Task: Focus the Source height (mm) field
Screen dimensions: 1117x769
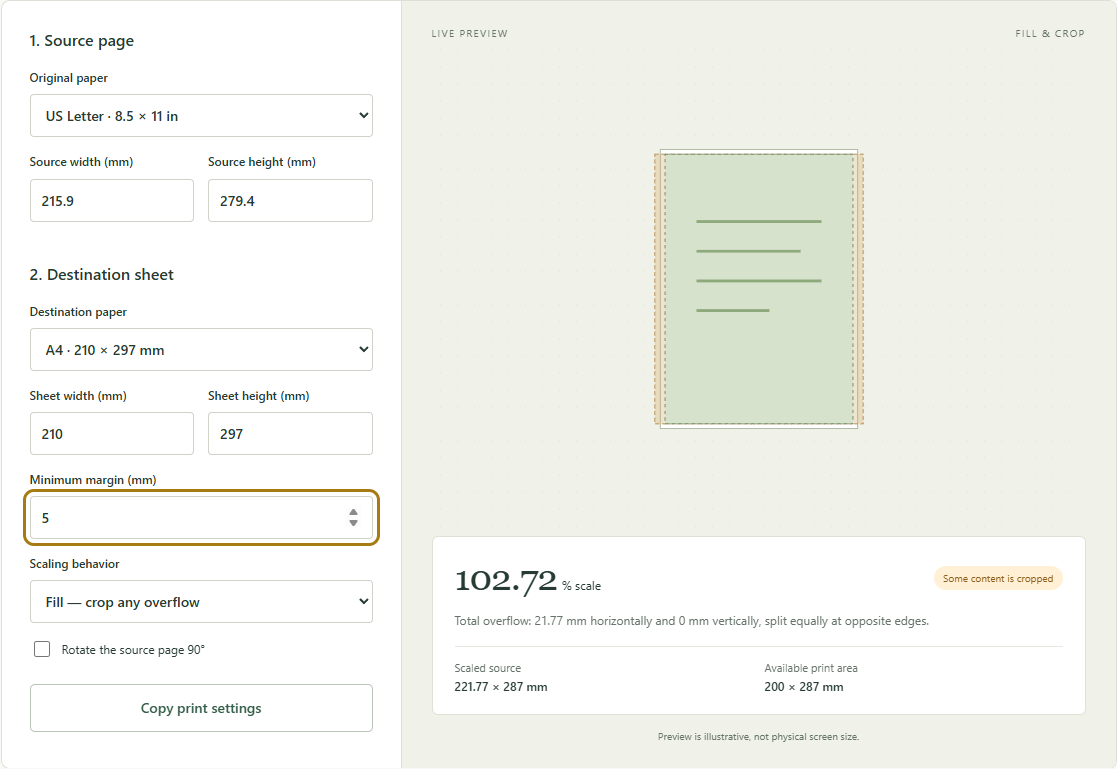Action: point(290,200)
